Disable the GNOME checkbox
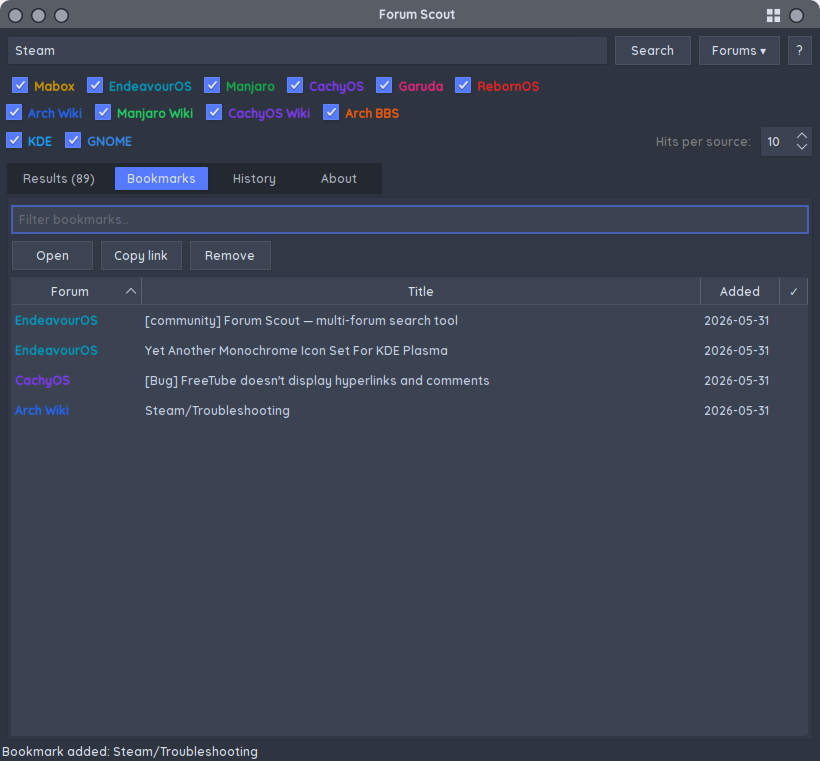This screenshot has height=761, width=820. tap(73, 141)
